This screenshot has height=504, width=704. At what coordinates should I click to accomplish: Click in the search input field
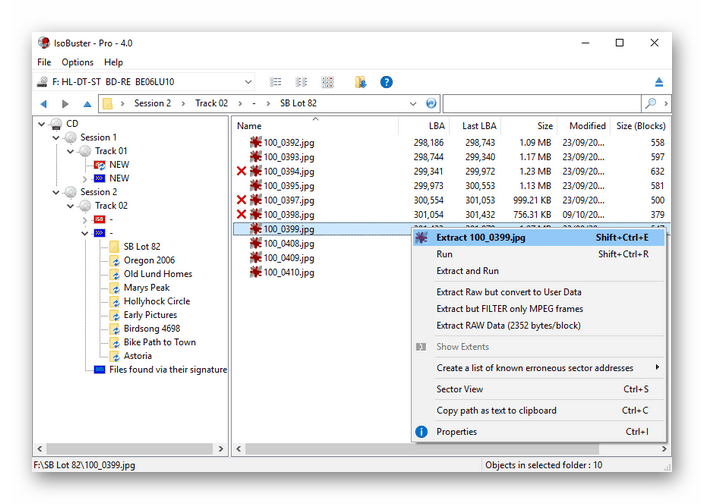tap(542, 103)
